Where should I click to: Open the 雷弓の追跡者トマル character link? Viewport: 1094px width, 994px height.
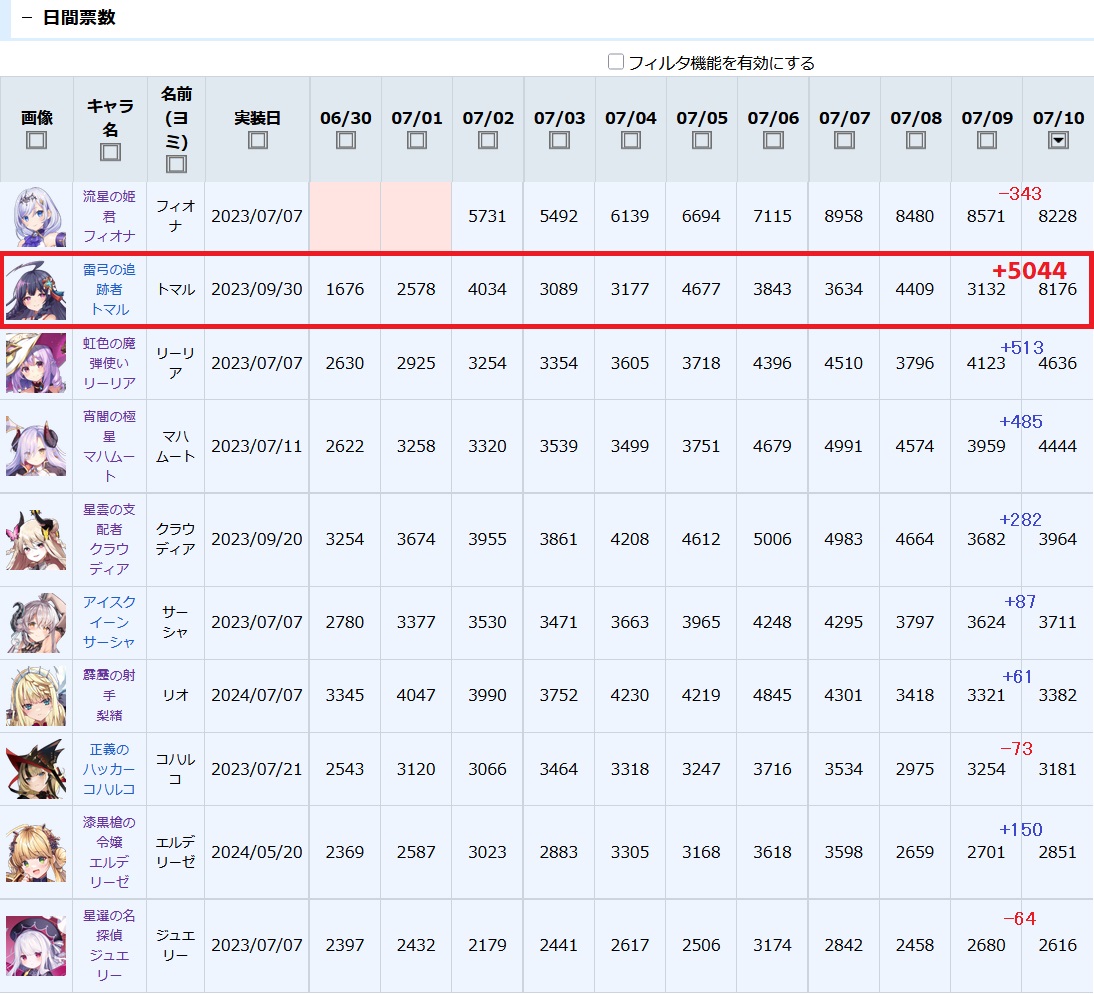click(109, 289)
